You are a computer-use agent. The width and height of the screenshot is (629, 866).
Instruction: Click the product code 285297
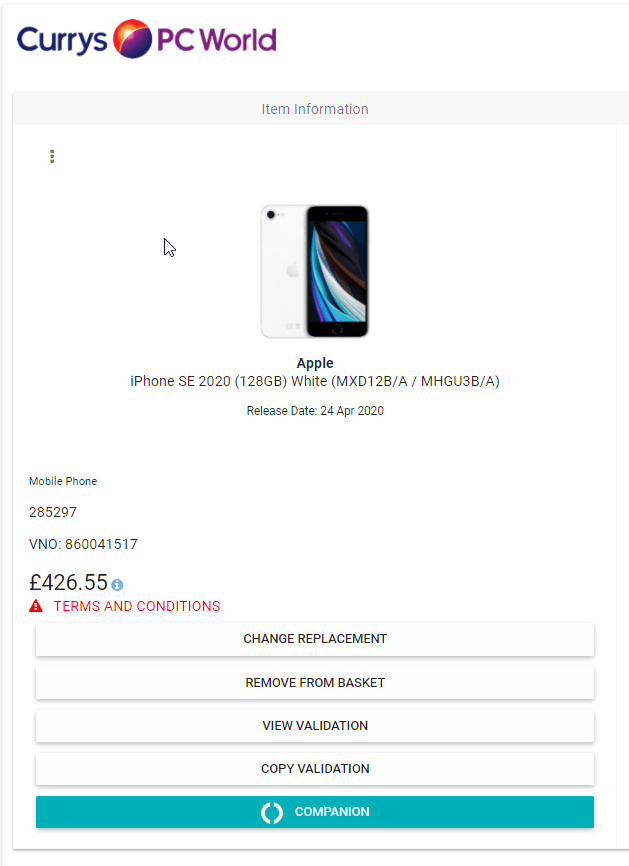(52, 512)
